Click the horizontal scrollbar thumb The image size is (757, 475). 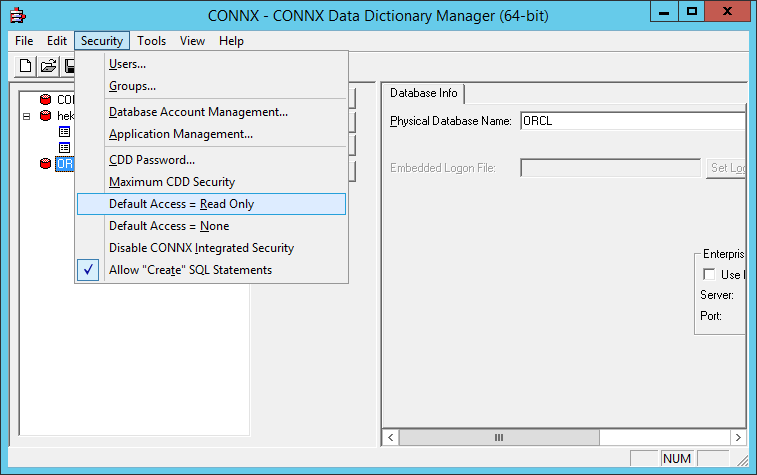point(499,437)
